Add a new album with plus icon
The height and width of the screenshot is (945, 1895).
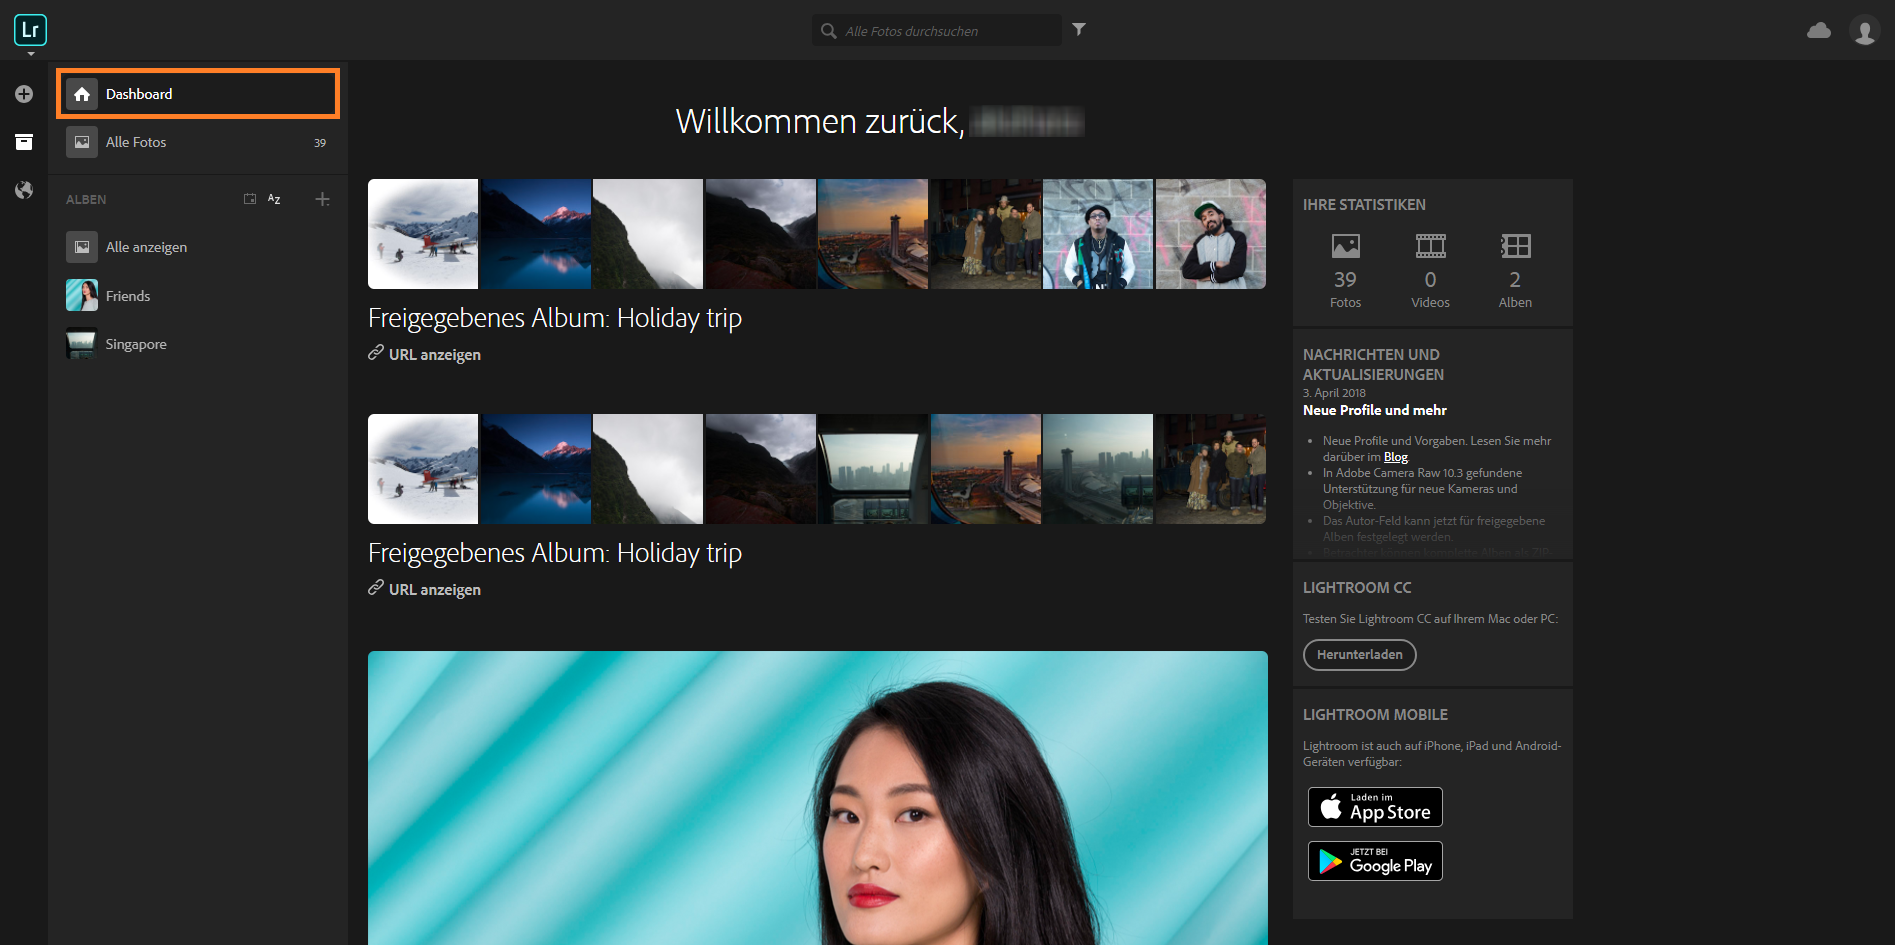322,199
